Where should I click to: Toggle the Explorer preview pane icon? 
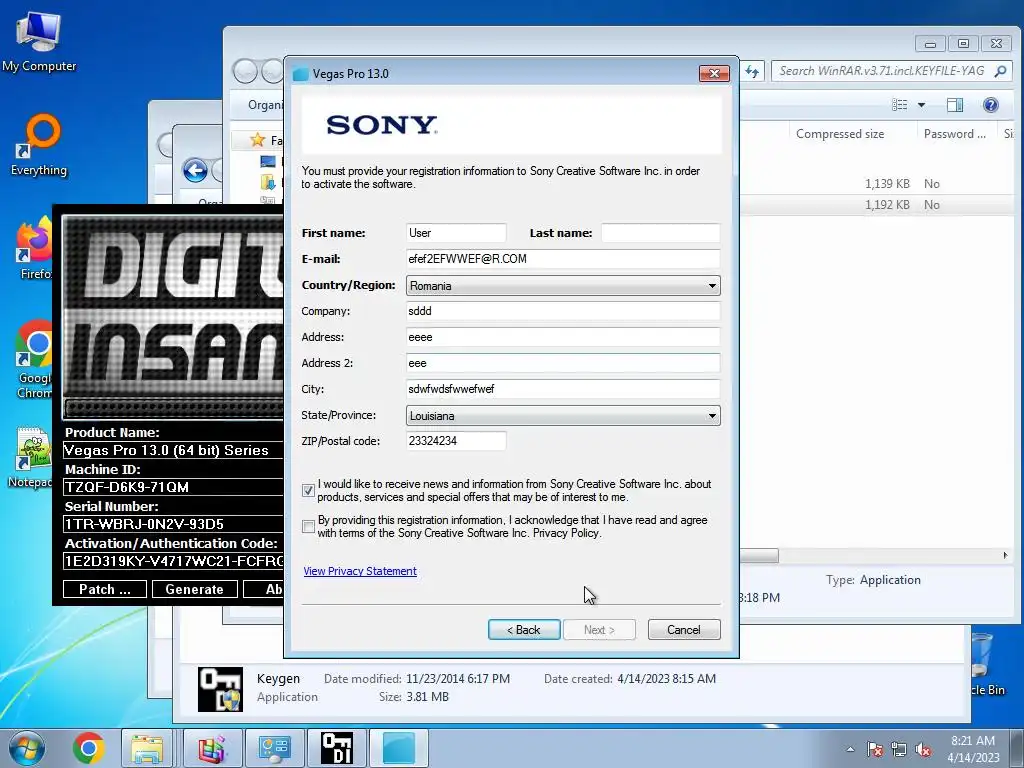click(955, 104)
